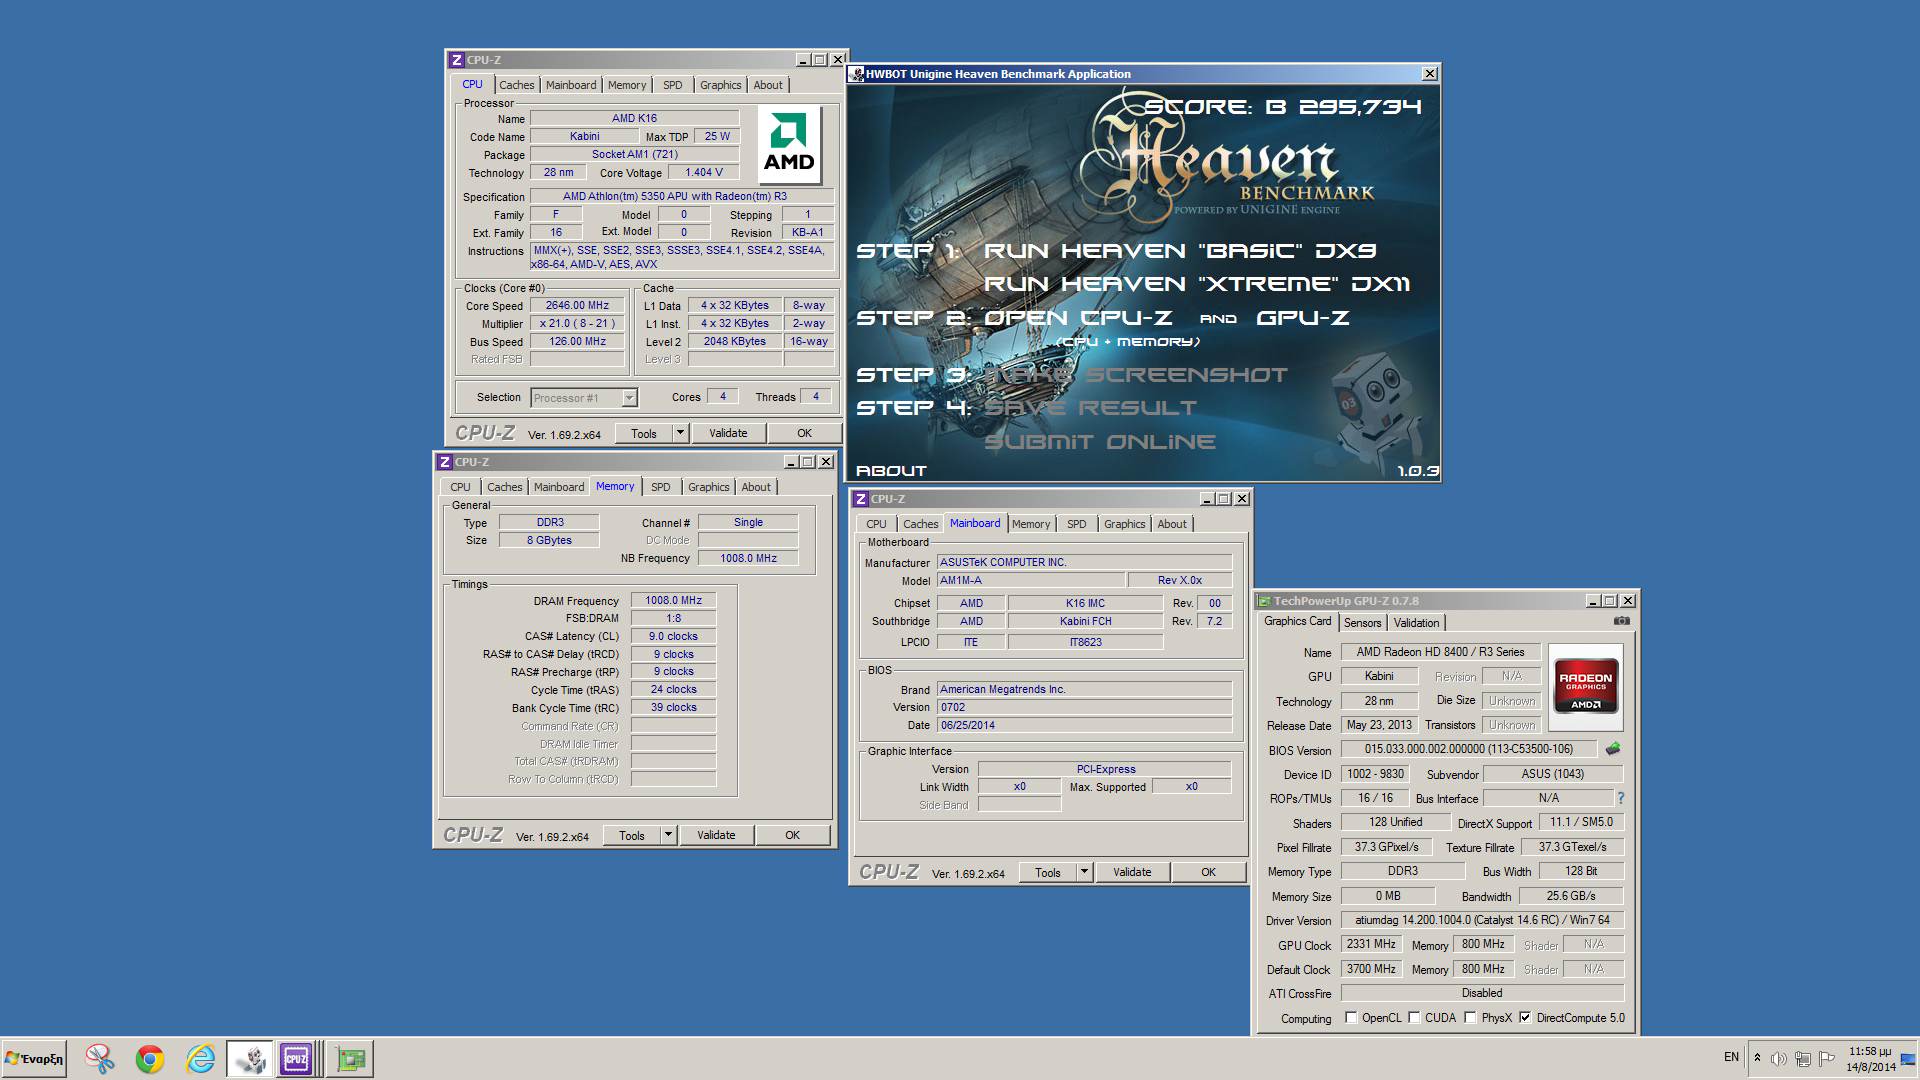Click the Driver Version atiumdag field

point(1482,920)
